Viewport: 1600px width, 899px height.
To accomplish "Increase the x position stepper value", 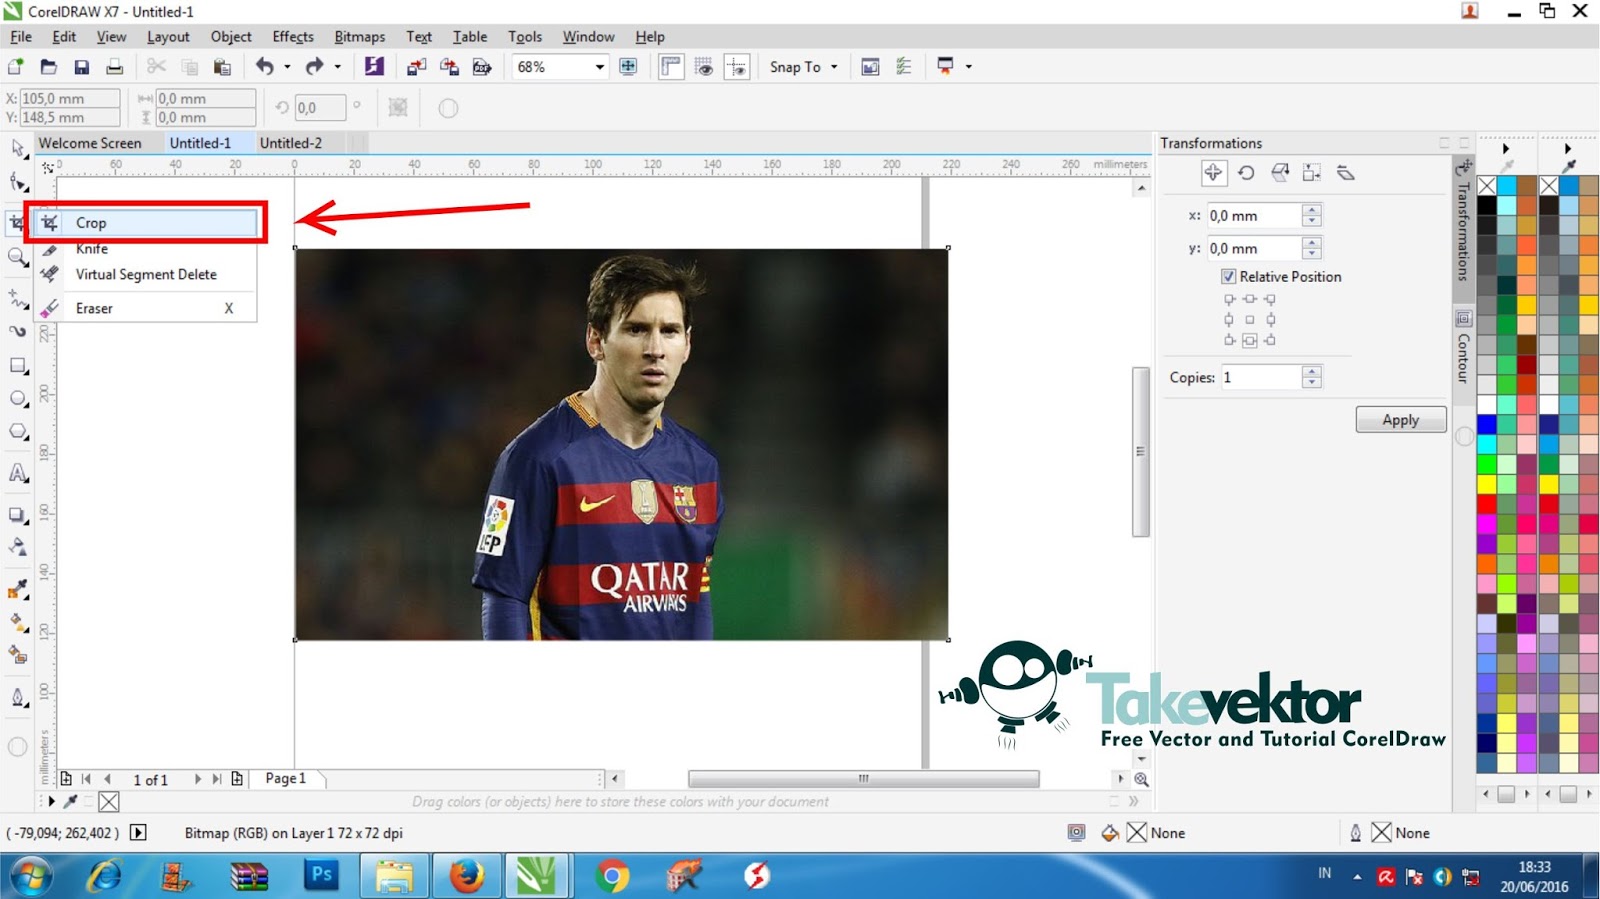I will [x=1312, y=210].
